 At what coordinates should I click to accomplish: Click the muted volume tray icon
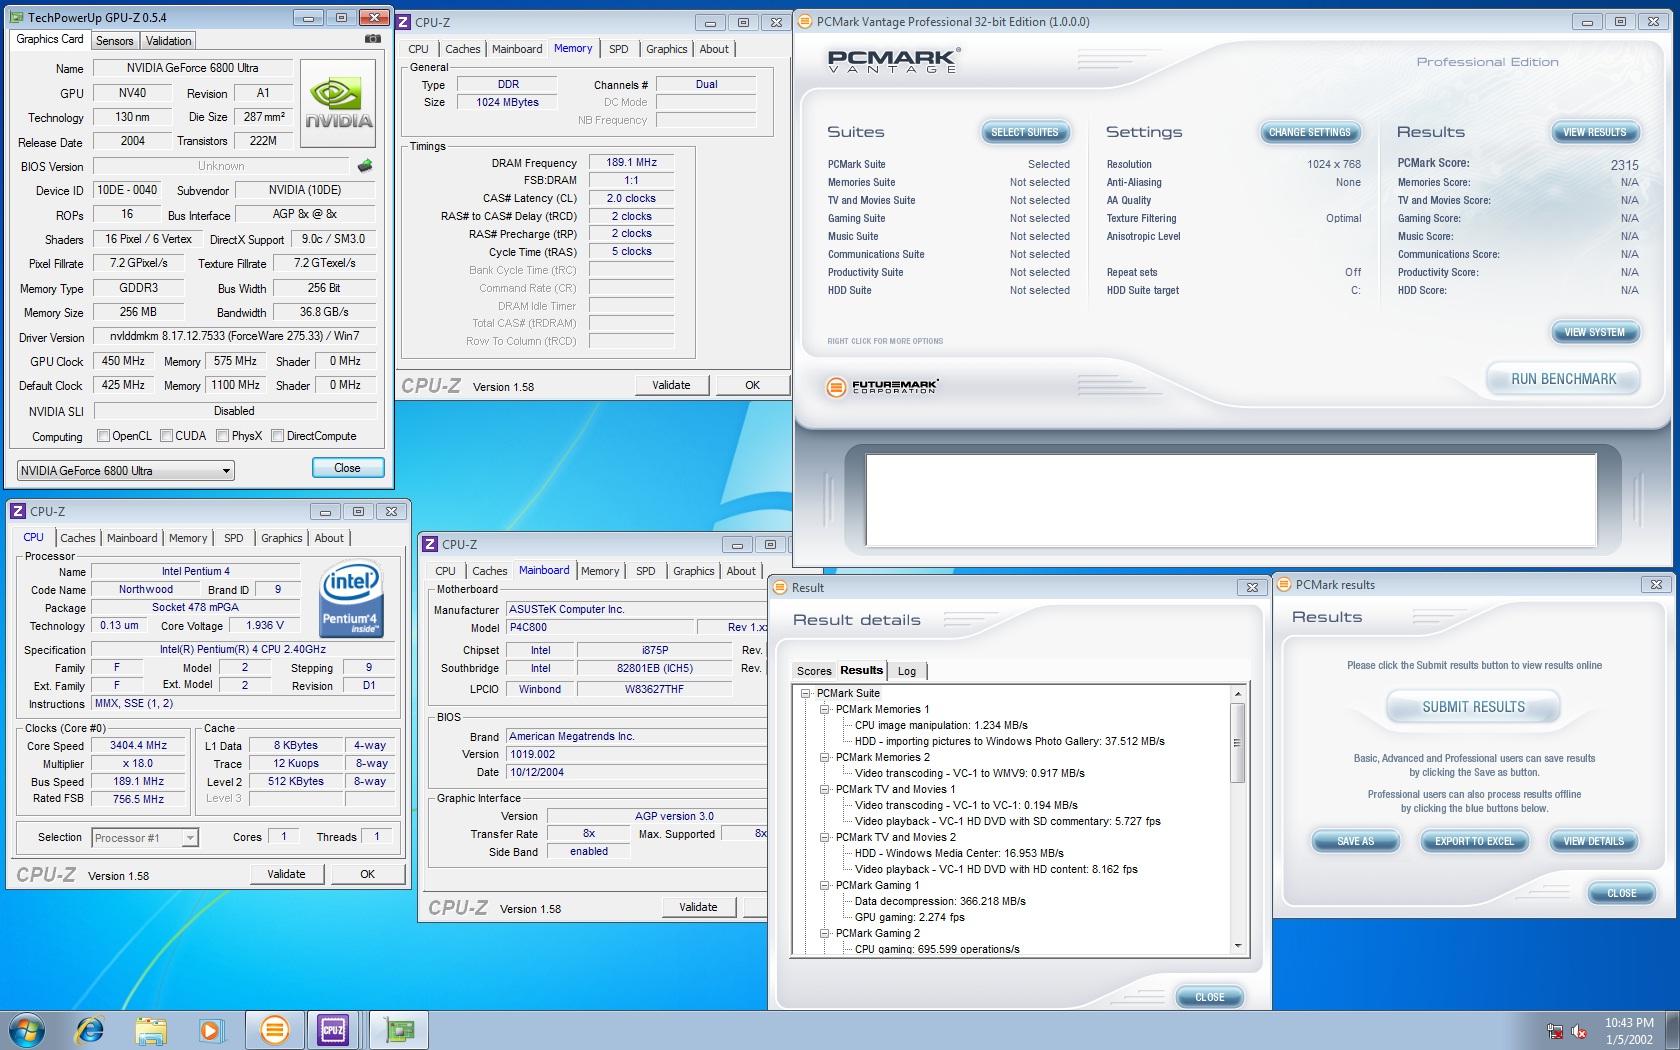click(1580, 1031)
